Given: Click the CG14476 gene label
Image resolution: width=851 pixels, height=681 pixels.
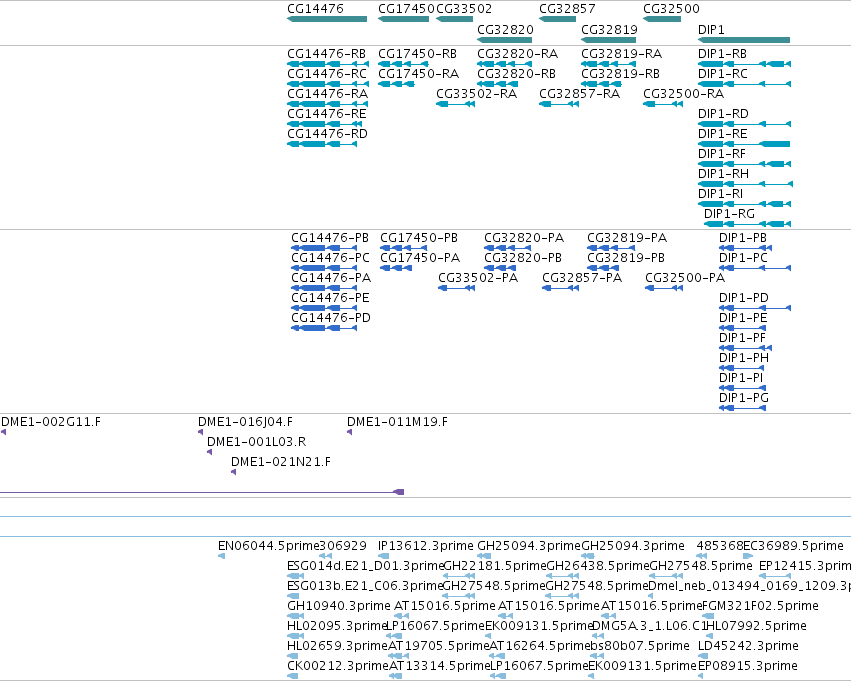Looking at the screenshot, I should click(x=315, y=9).
